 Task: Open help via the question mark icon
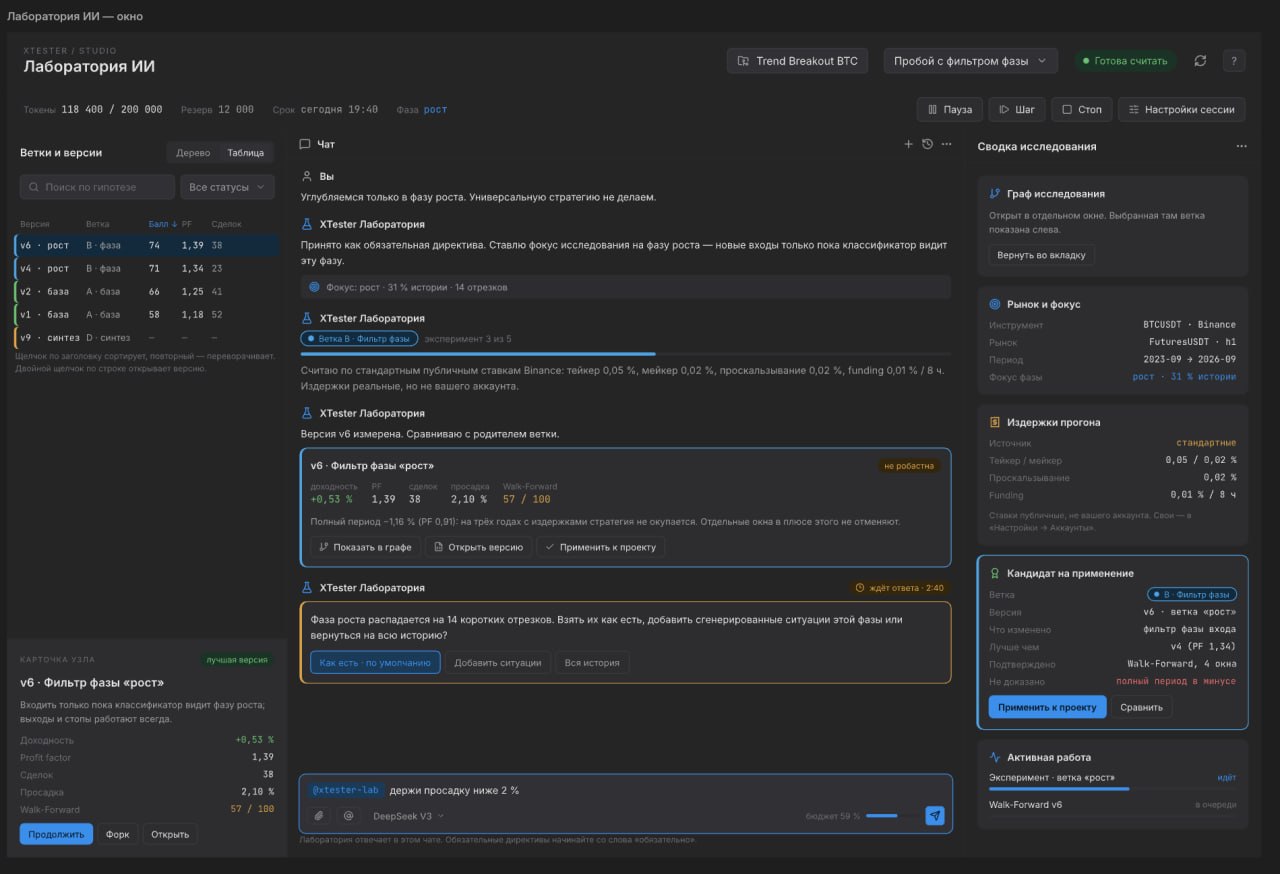click(x=1234, y=61)
